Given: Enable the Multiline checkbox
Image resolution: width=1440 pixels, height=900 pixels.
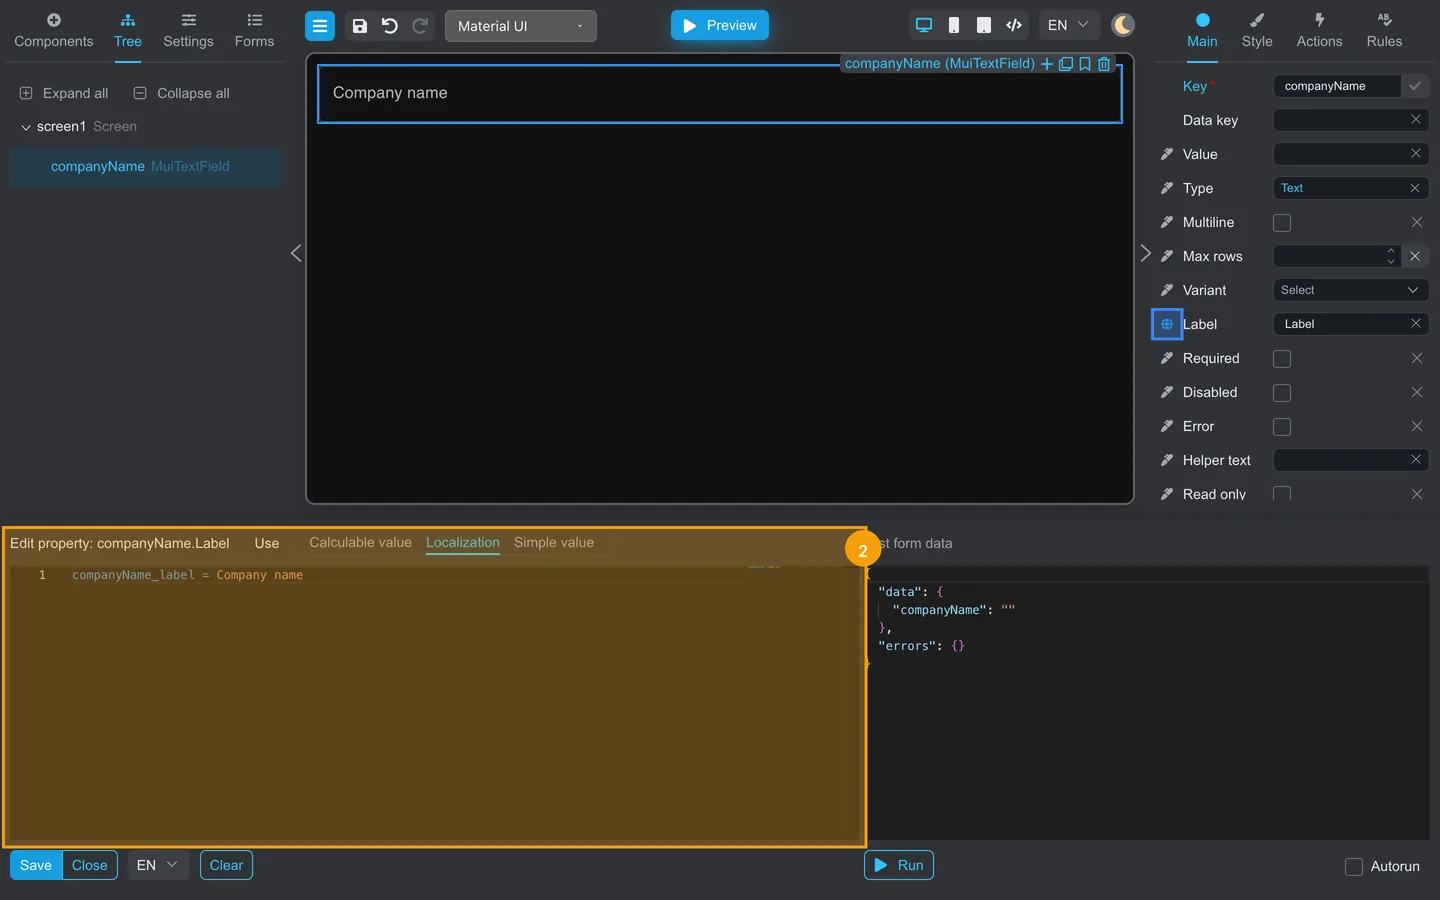Looking at the screenshot, I should 1282,223.
